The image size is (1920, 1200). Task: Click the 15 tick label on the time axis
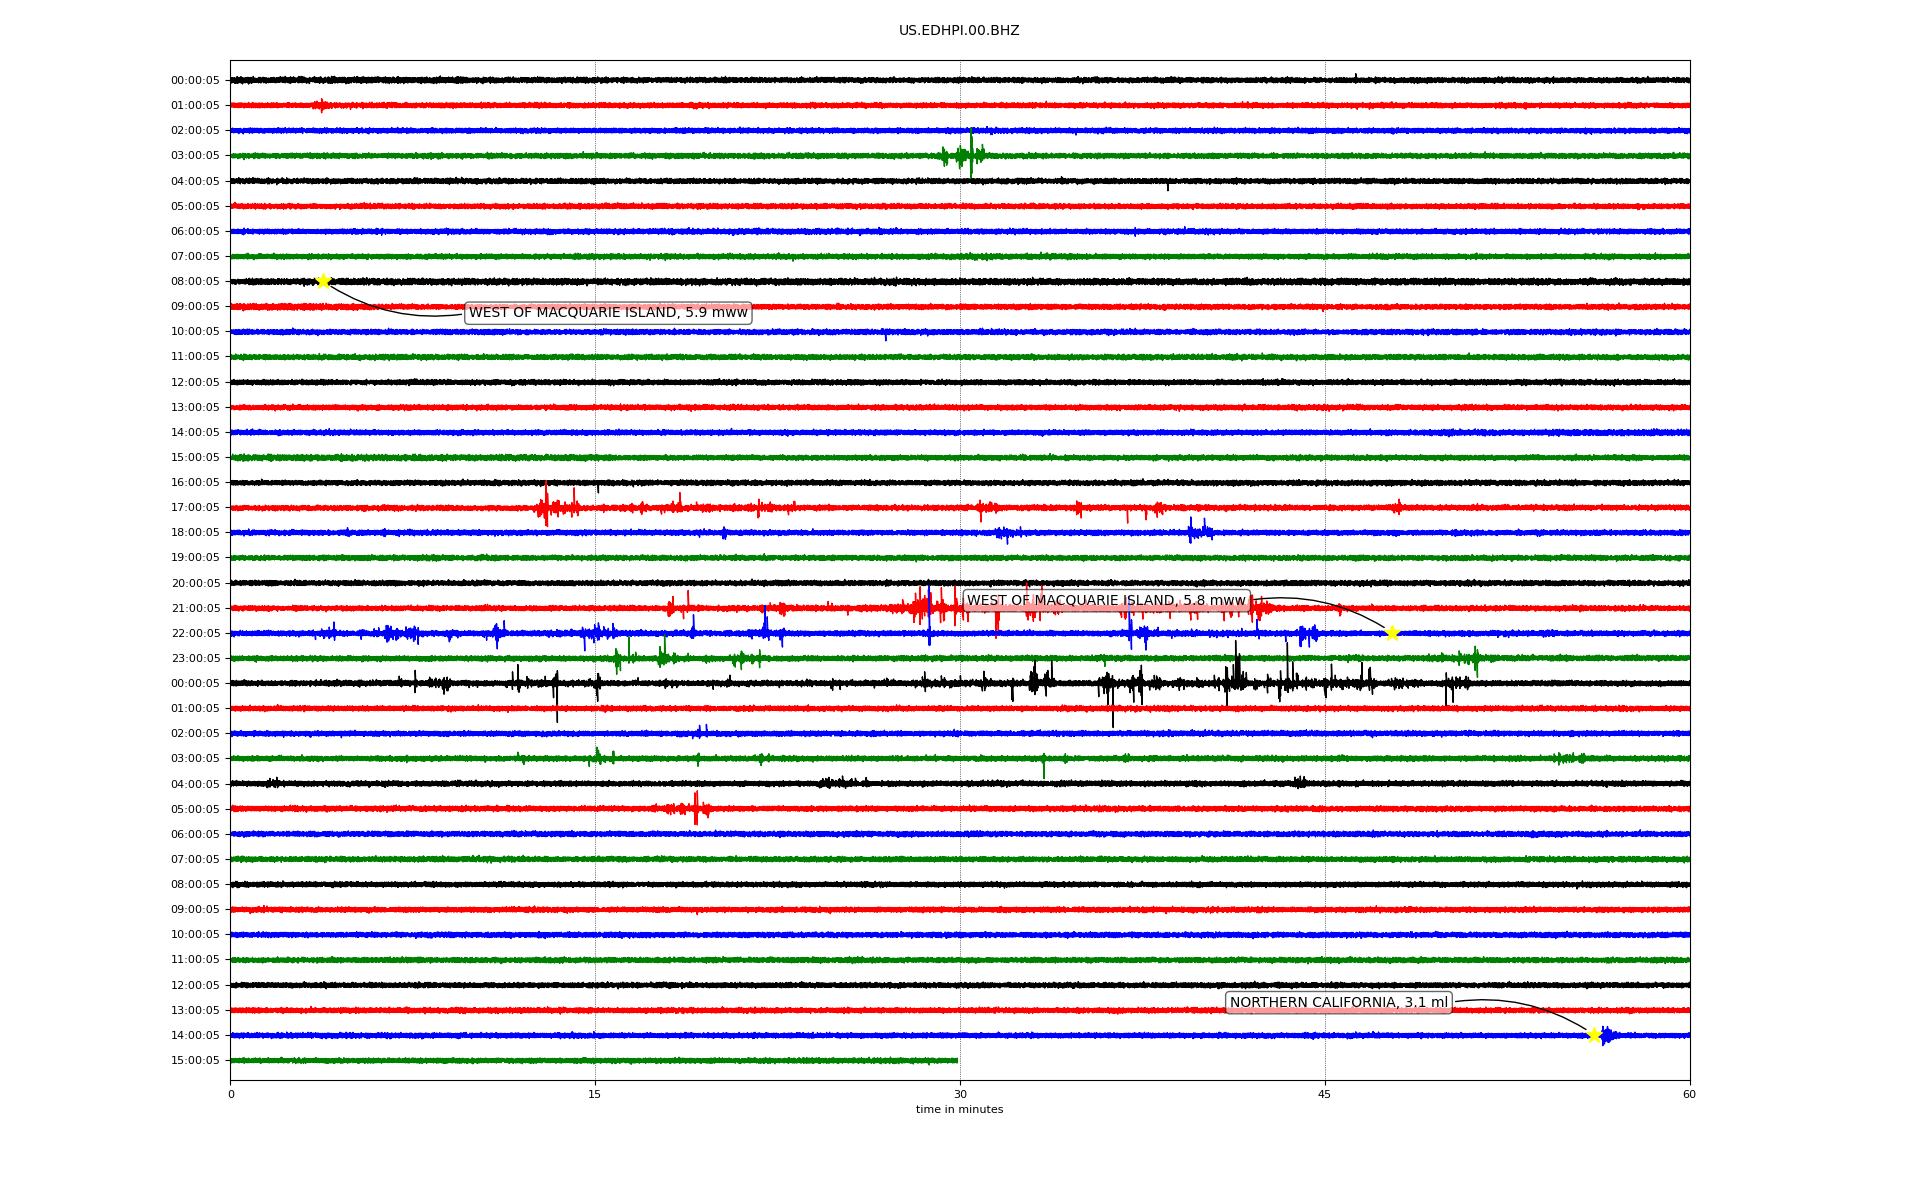(x=595, y=1094)
